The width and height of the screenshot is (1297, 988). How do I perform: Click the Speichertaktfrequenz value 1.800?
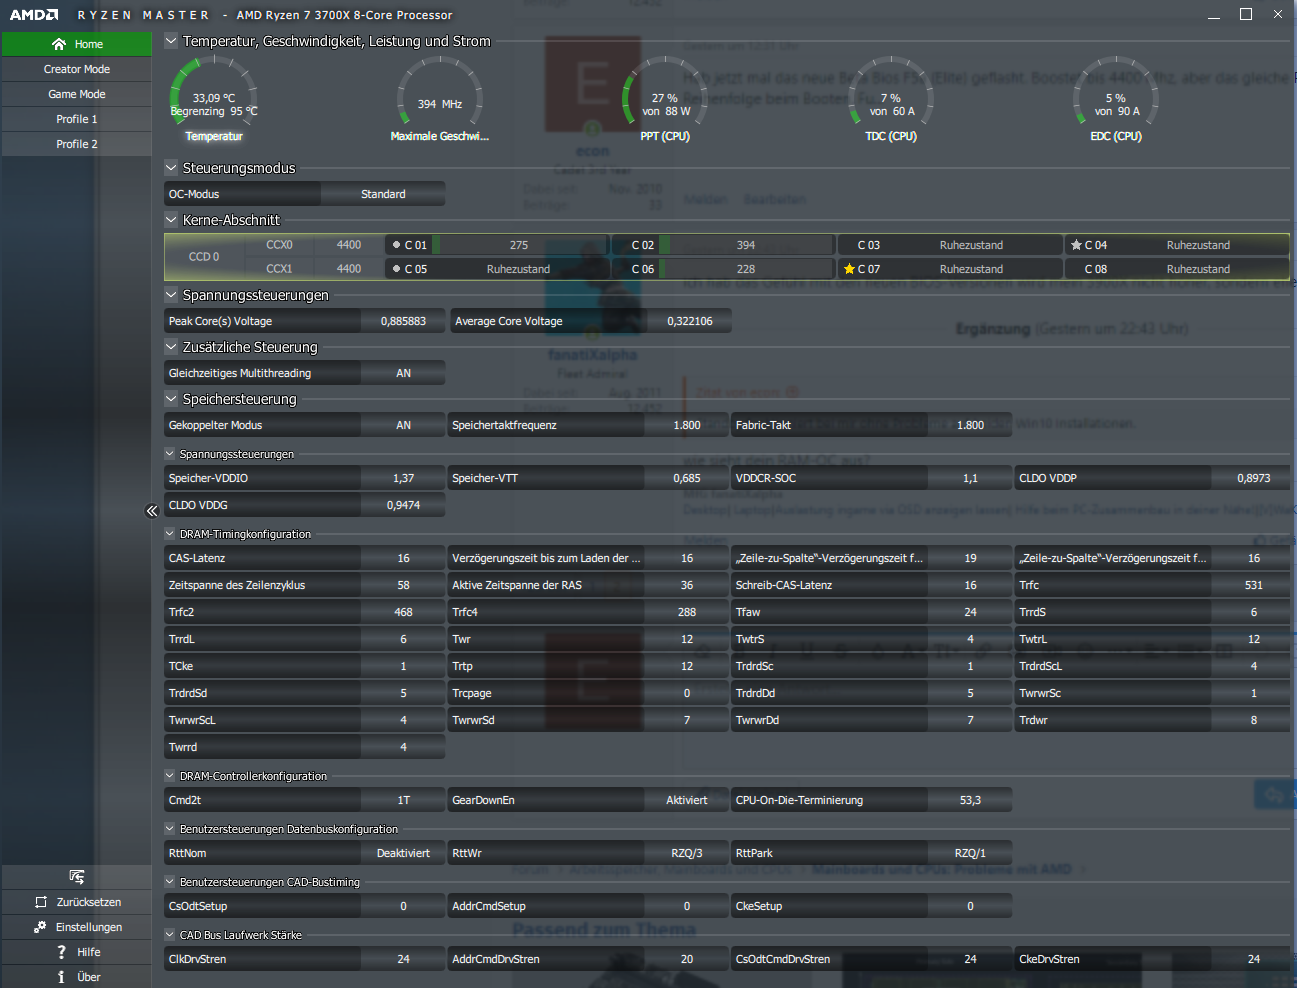(687, 425)
